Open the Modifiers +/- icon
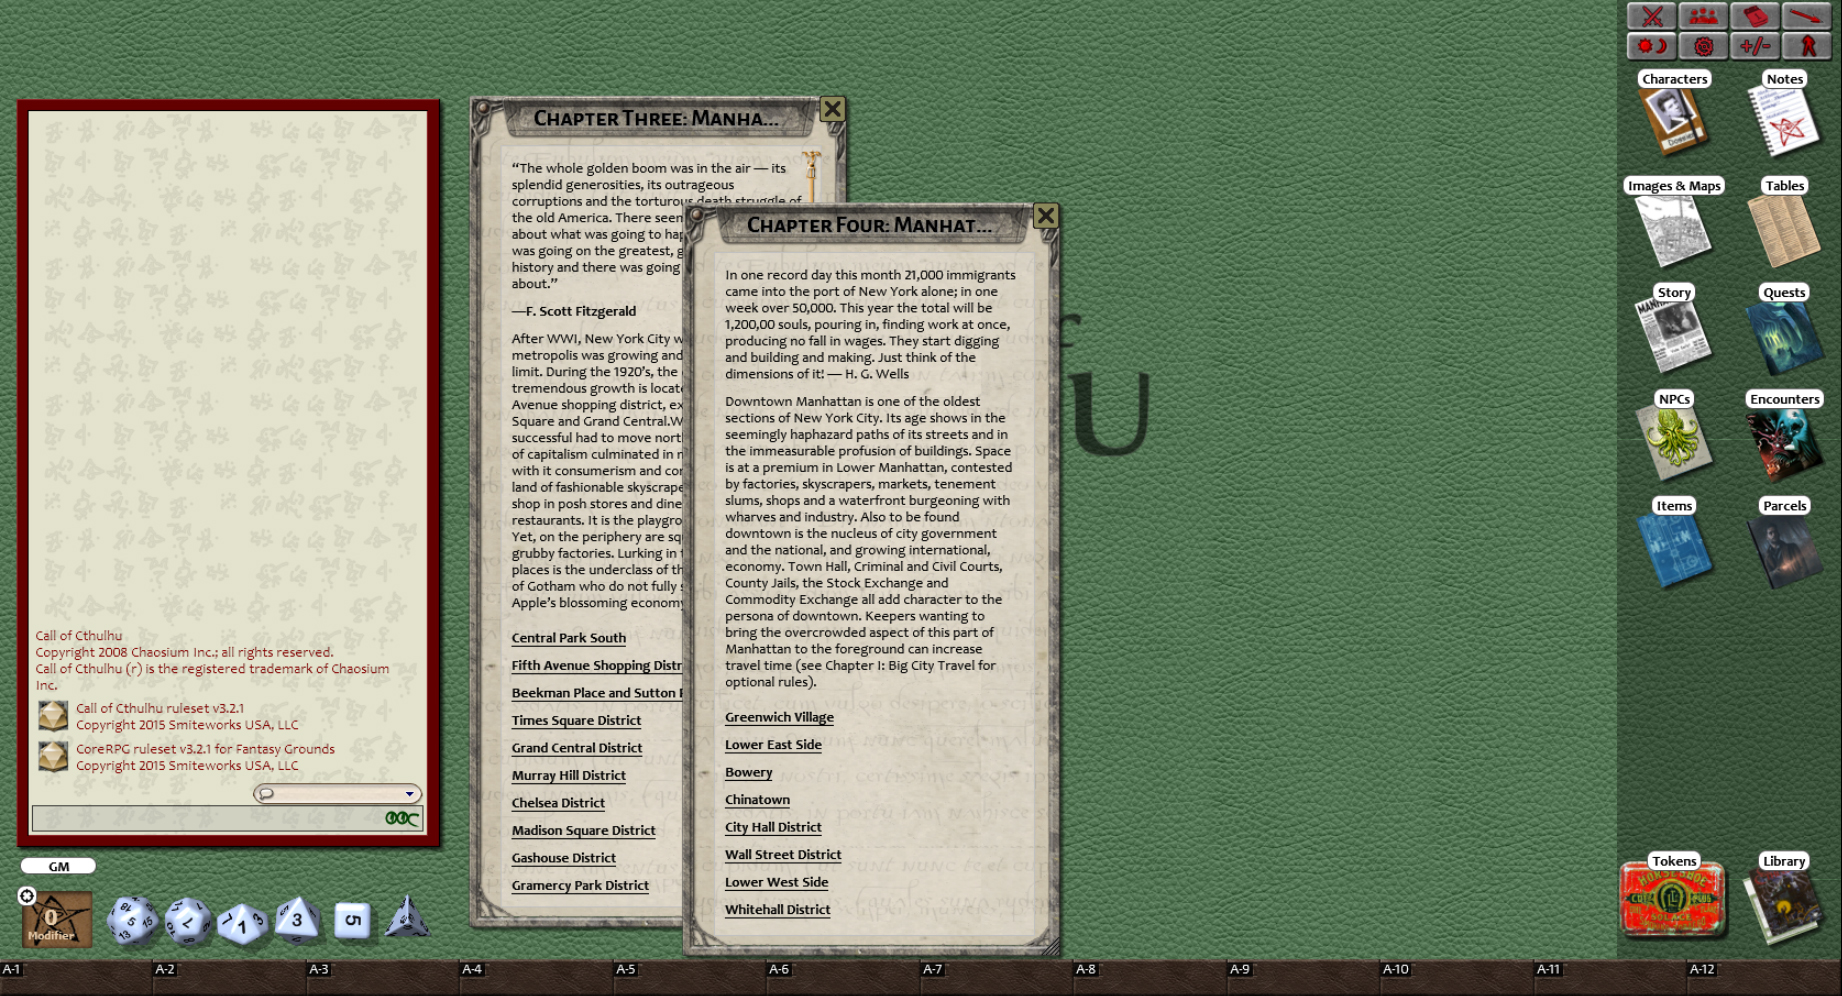Image resolution: width=1842 pixels, height=996 pixels. (x=1756, y=46)
